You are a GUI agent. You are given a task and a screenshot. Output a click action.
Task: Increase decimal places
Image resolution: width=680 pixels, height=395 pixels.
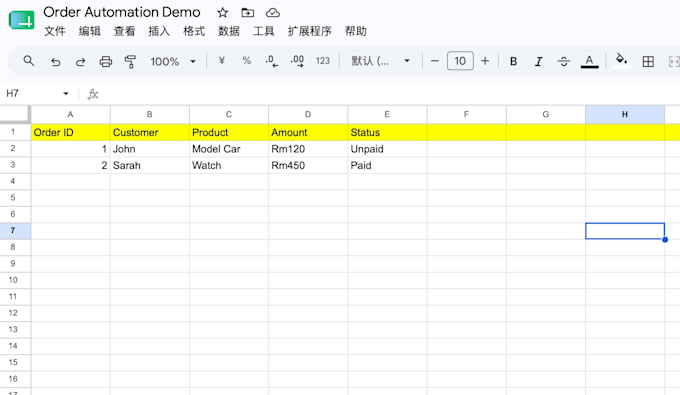pos(298,61)
